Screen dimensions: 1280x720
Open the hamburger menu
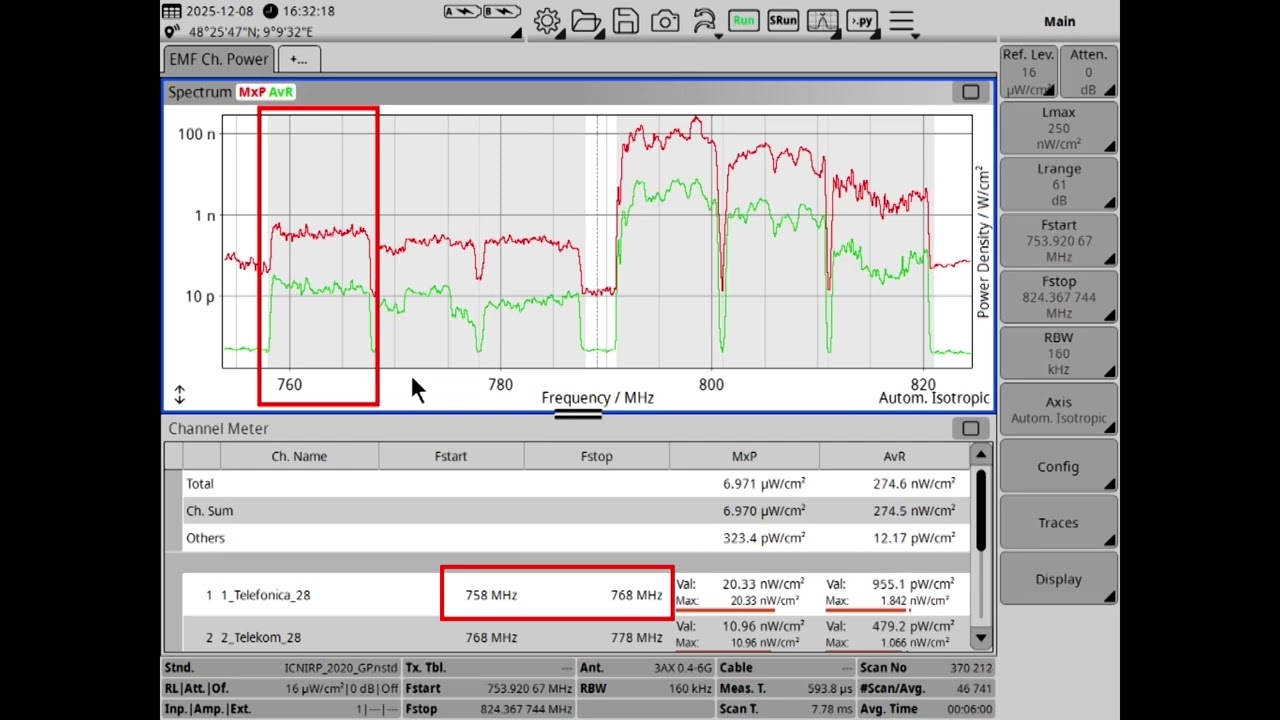[900, 20]
